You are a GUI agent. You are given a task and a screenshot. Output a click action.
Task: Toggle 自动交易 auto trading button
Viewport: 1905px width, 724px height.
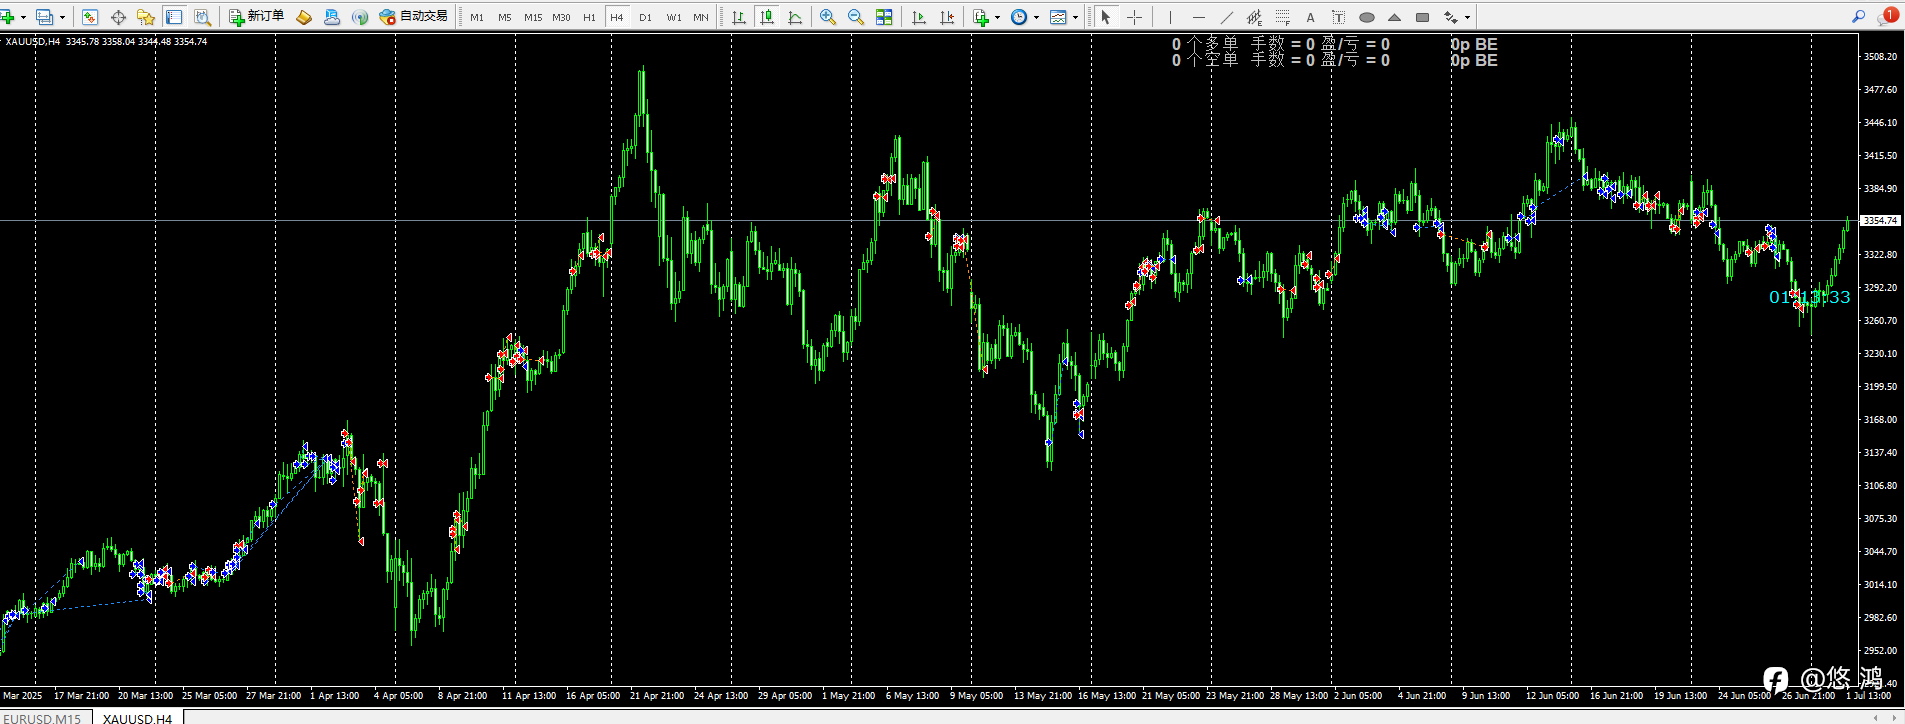pyautogui.click(x=414, y=17)
